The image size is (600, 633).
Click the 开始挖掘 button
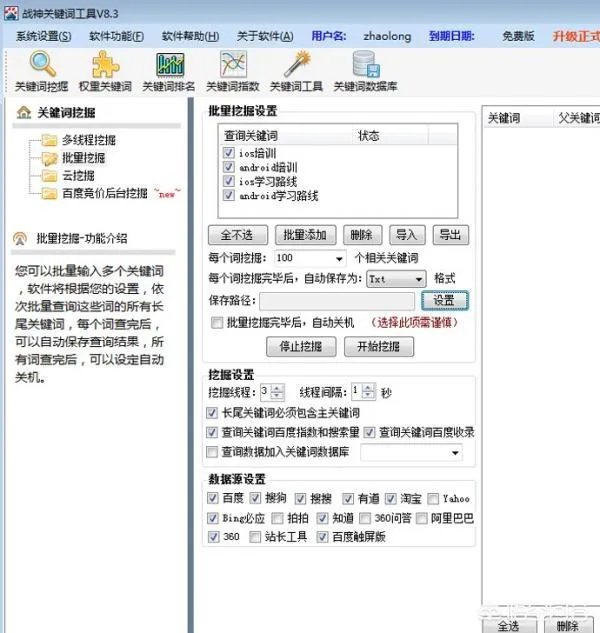pyautogui.click(x=379, y=347)
